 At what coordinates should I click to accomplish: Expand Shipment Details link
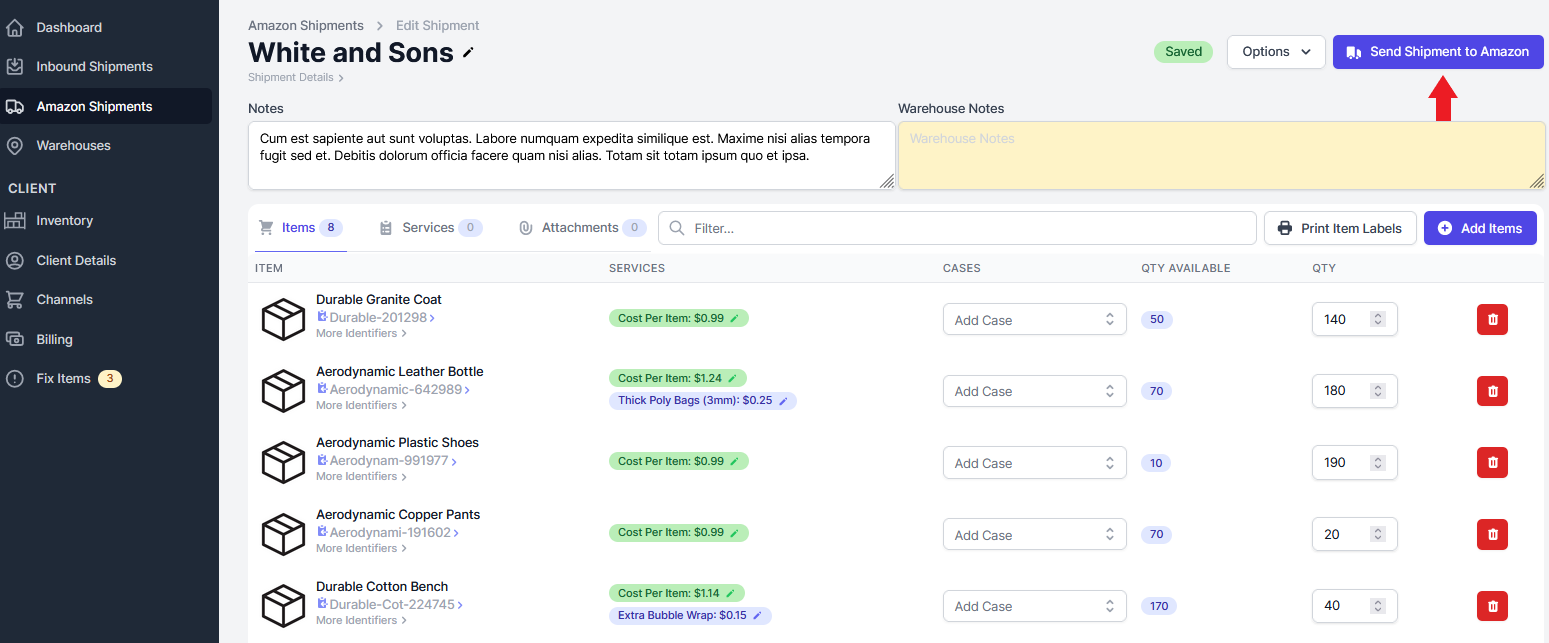pos(296,77)
